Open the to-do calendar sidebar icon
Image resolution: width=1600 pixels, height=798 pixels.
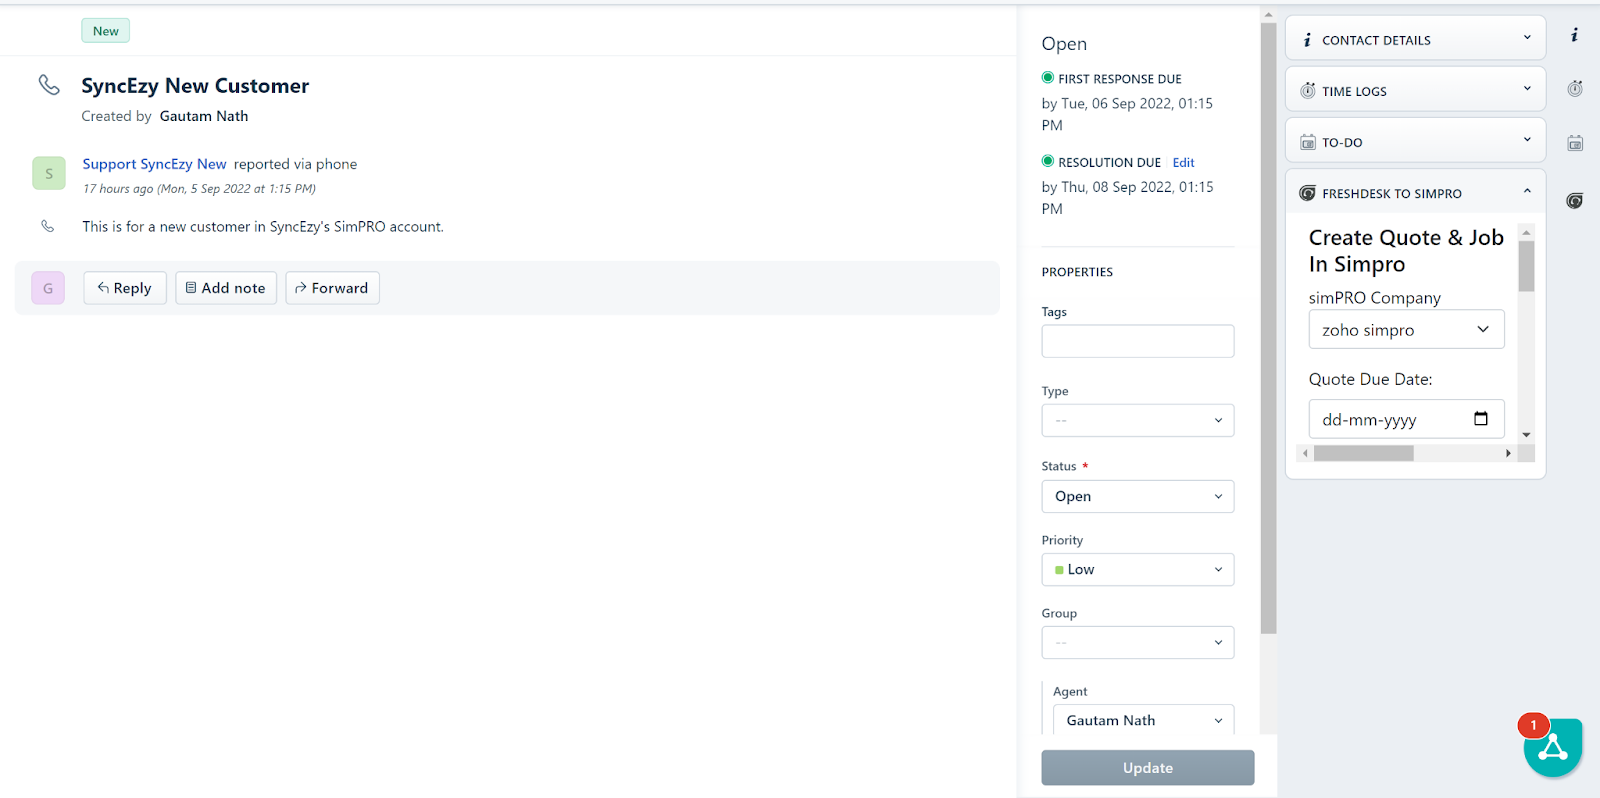tap(1575, 143)
